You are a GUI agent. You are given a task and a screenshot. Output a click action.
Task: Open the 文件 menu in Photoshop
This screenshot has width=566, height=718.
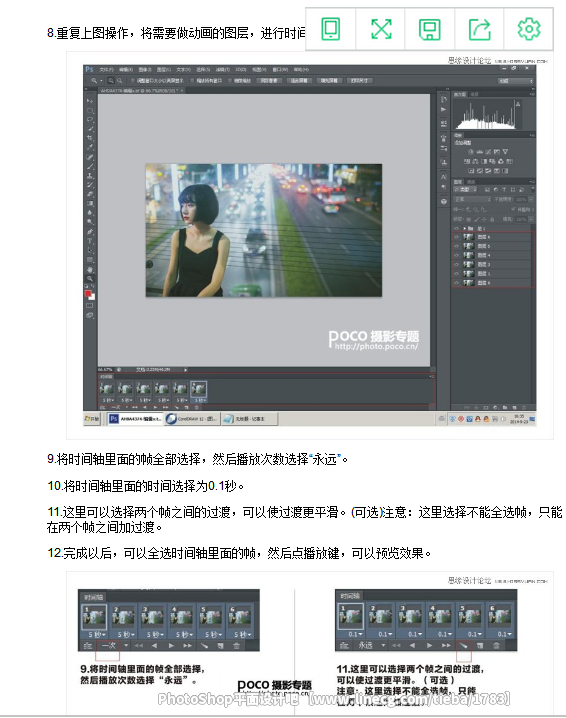click(107, 70)
